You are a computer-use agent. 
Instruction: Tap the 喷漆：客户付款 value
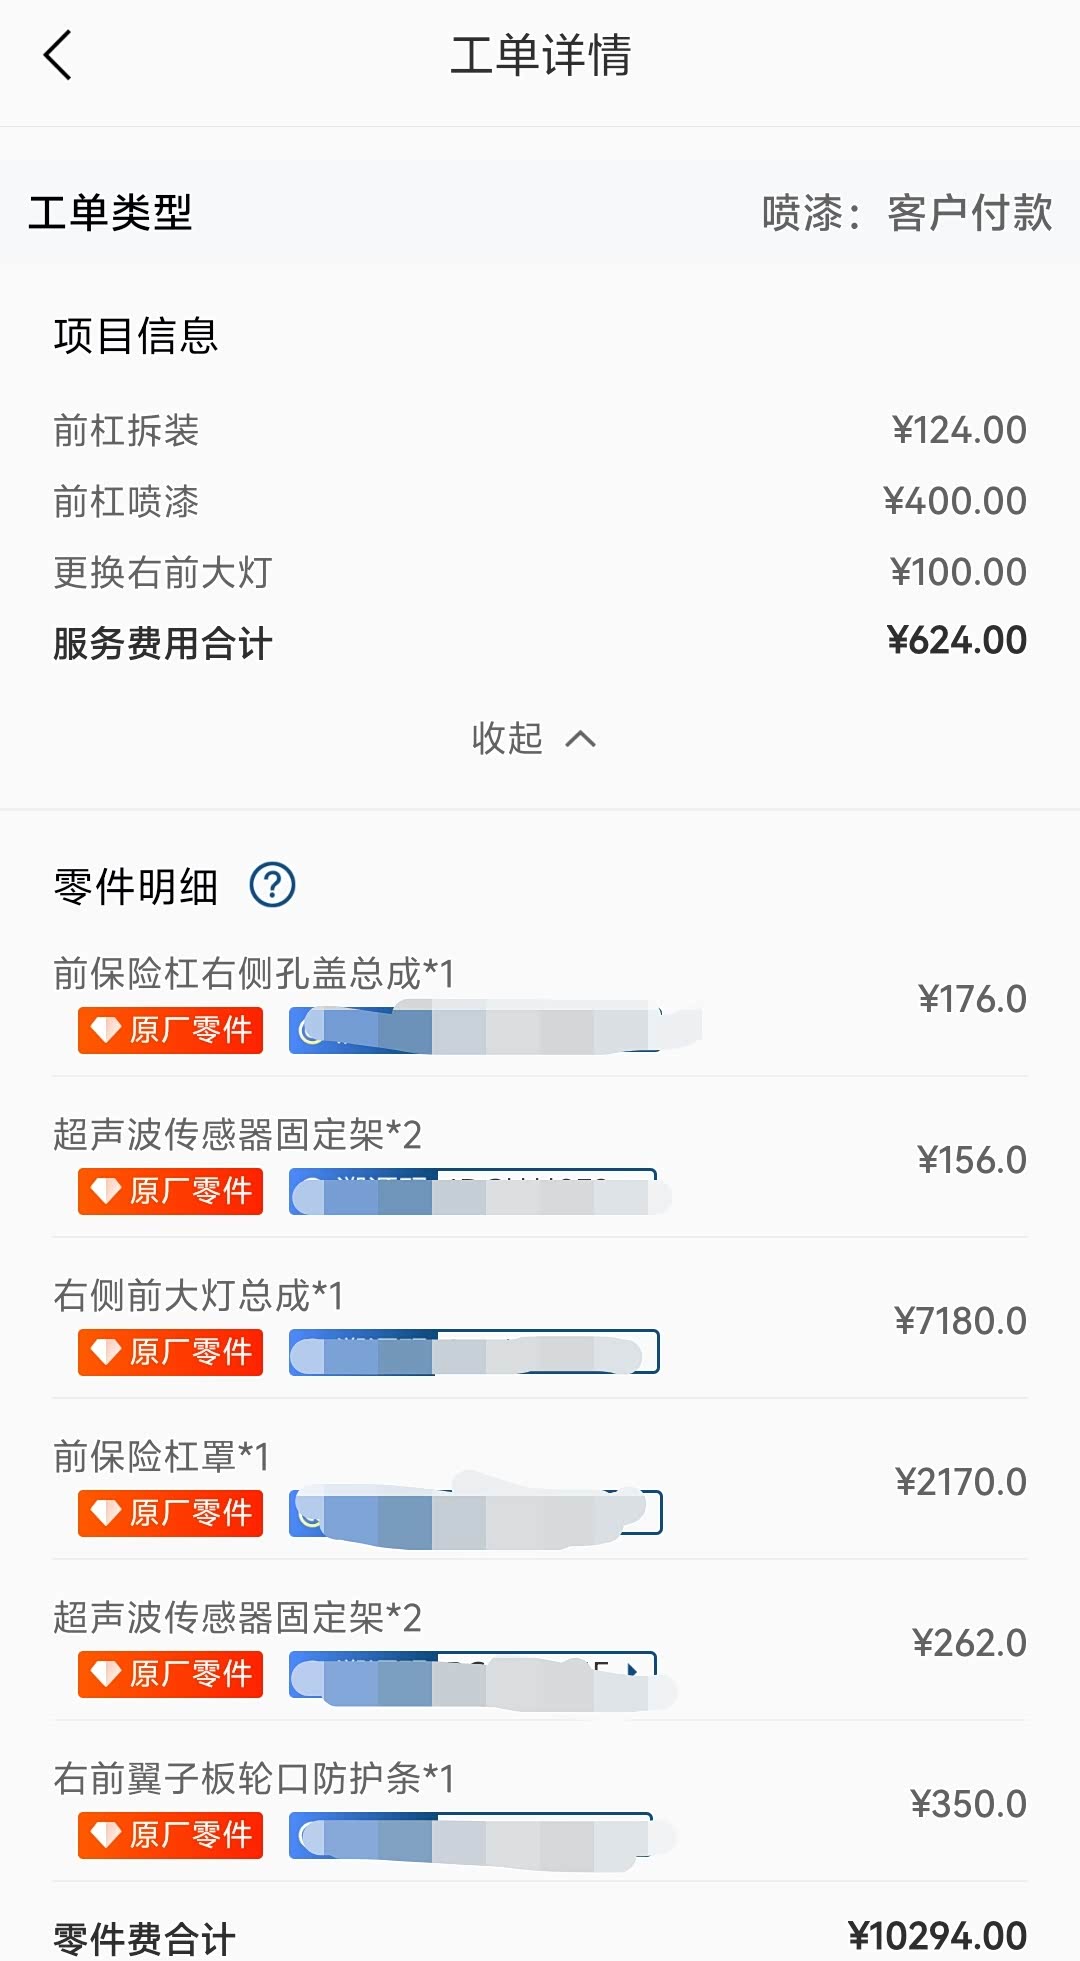(x=906, y=213)
